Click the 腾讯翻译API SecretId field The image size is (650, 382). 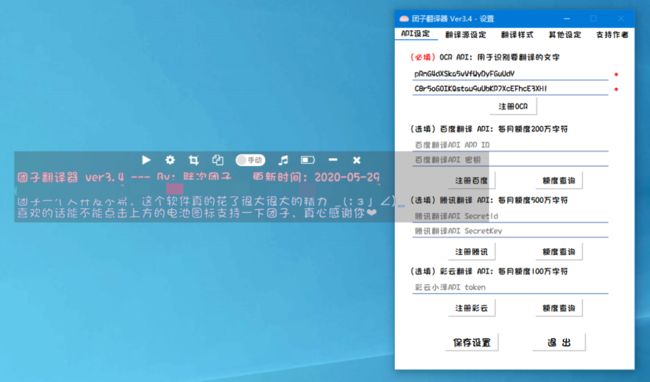[x=510, y=216]
